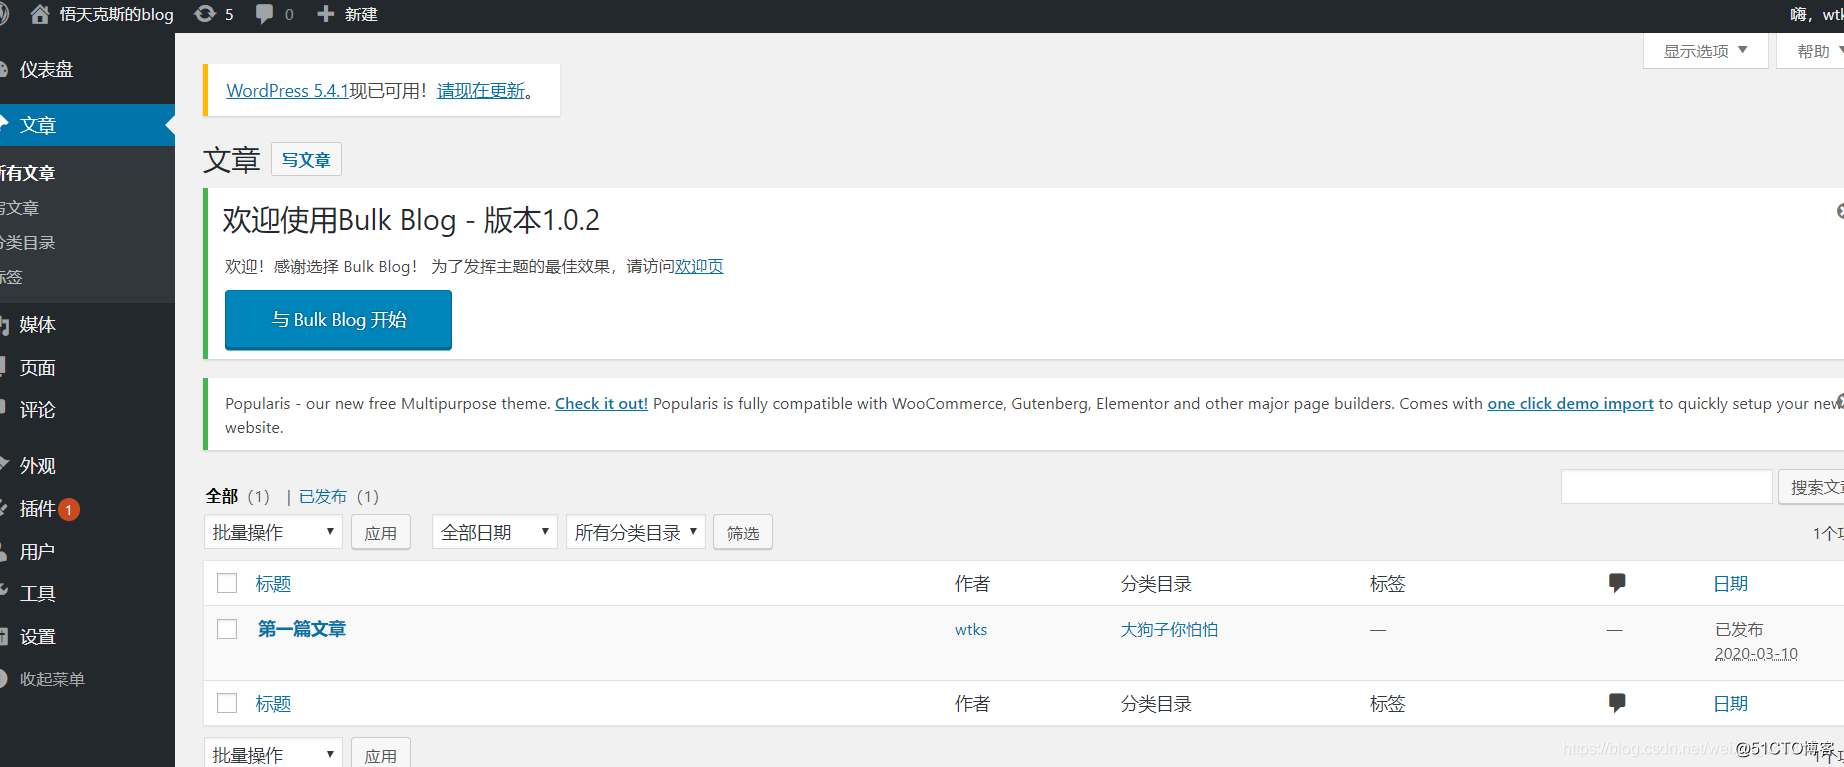Open the post titled 第一篇文章
The height and width of the screenshot is (767, 1844).
tap(302, 629)
